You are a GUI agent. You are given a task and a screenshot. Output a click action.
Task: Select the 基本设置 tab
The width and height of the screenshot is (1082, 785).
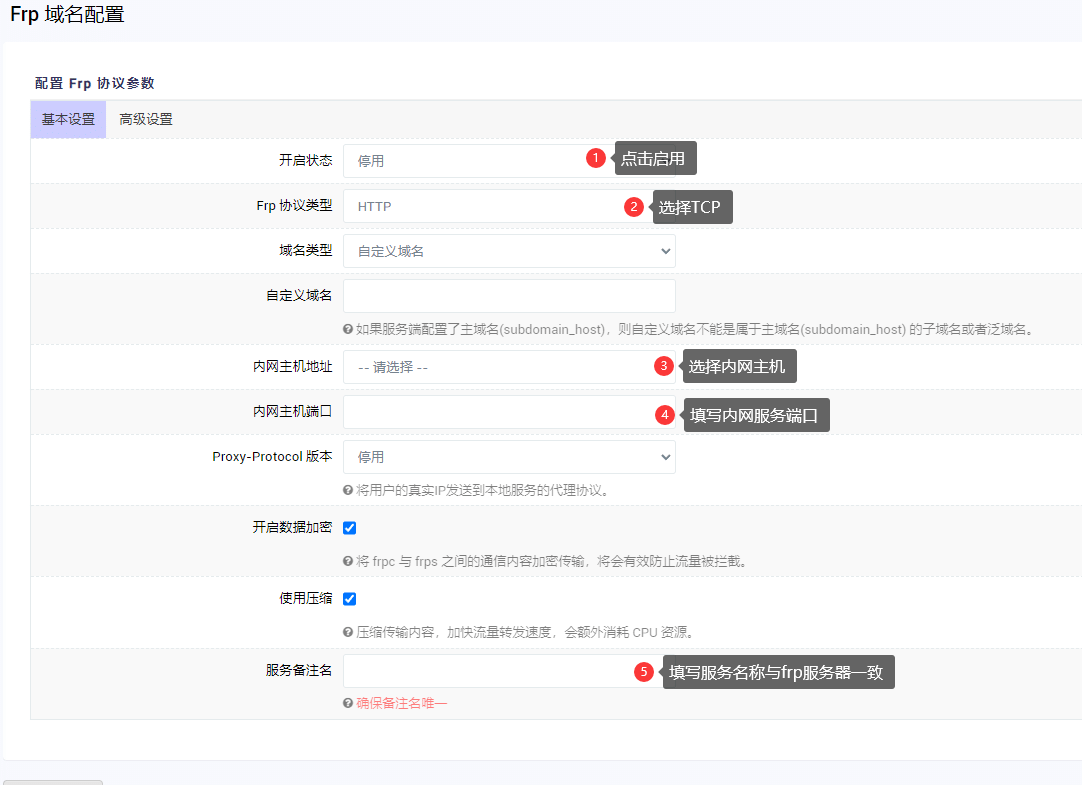click(x=68, y=119)
